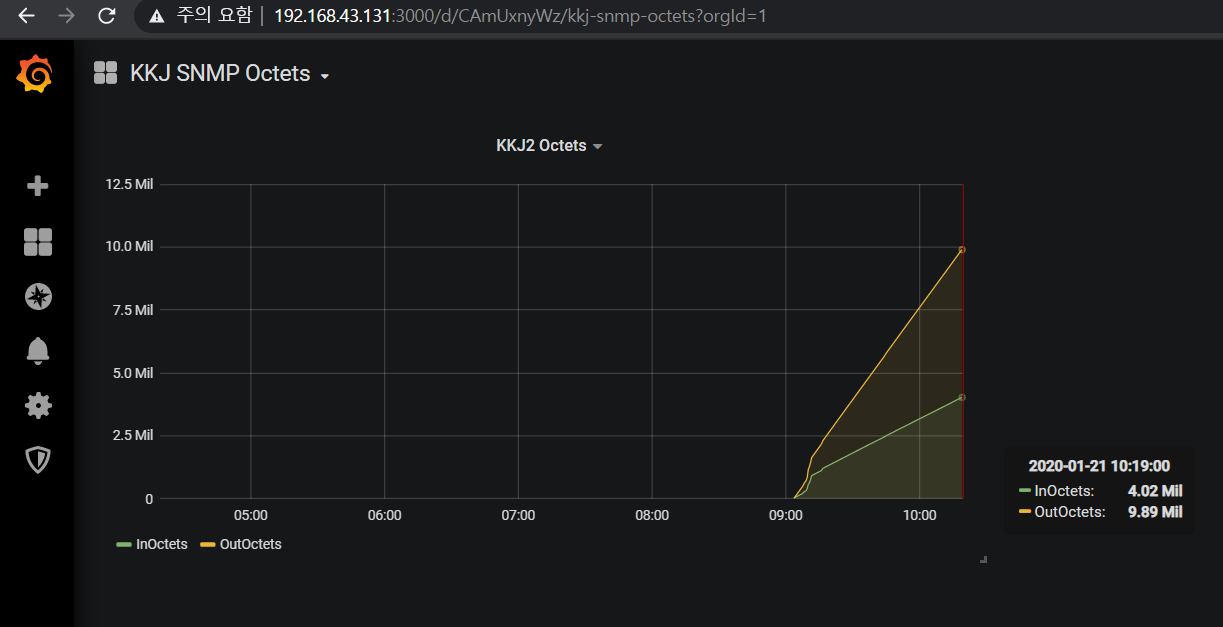Open the Dashboards squares icon in the sidebar

38,242
